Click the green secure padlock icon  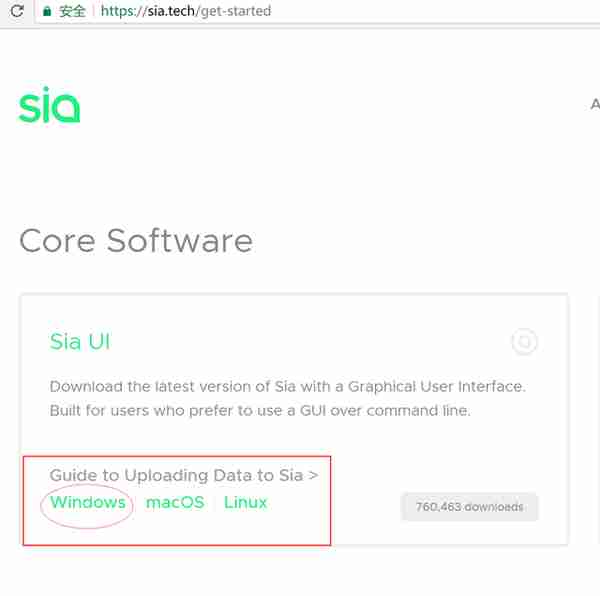point(47,11)
